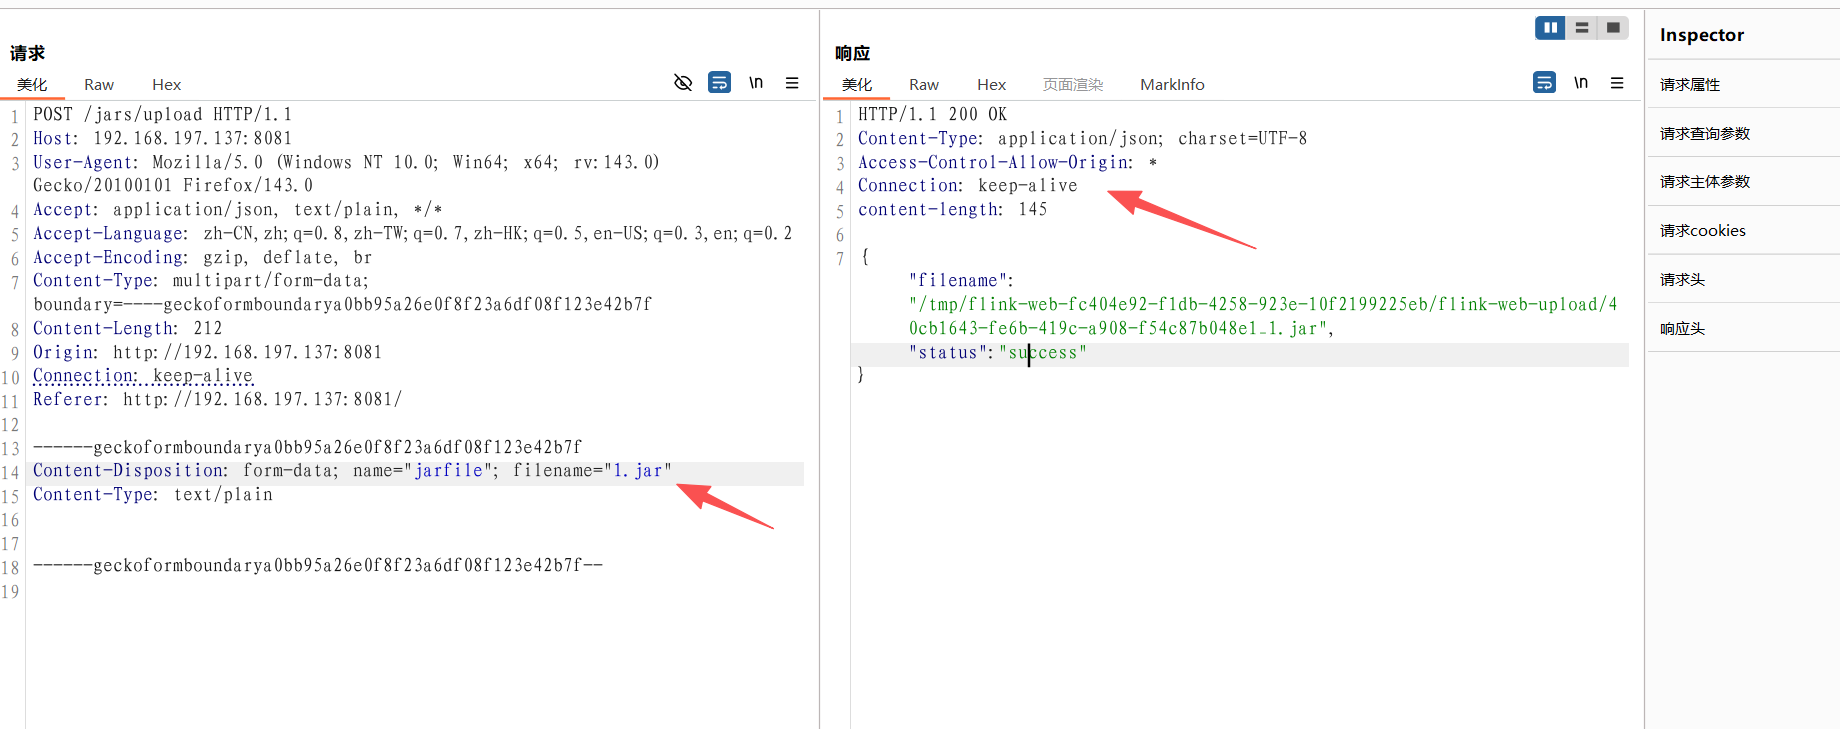
Task: Expand 请求cookies section in Inspector
Action: tap(1702, 231)
